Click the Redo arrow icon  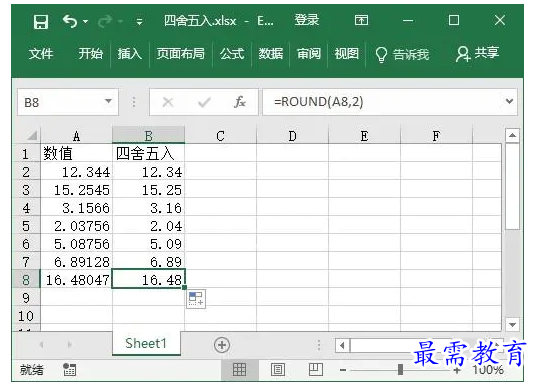coord(105,22)
